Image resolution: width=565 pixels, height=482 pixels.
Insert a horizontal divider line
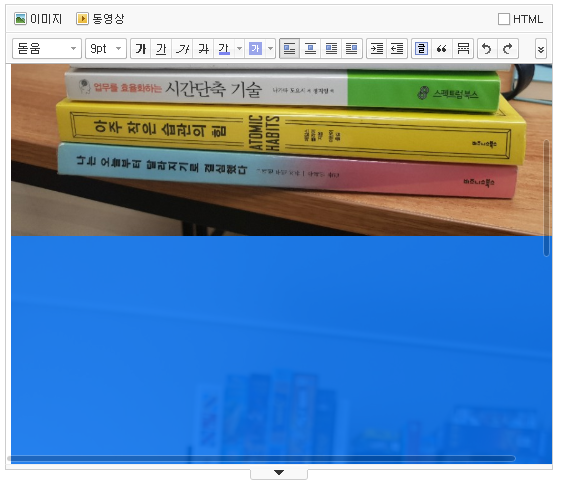[463, 49]
